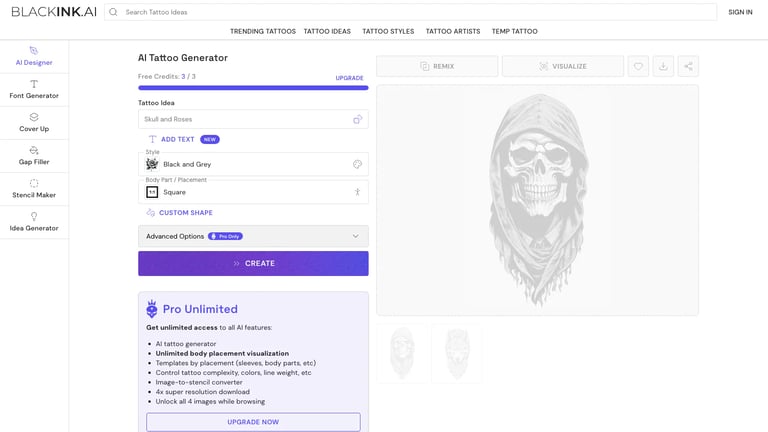Viewport: 768px width, 432px height.
Task: Go to Trending Tattoos menu
Action: pos(263,31)
